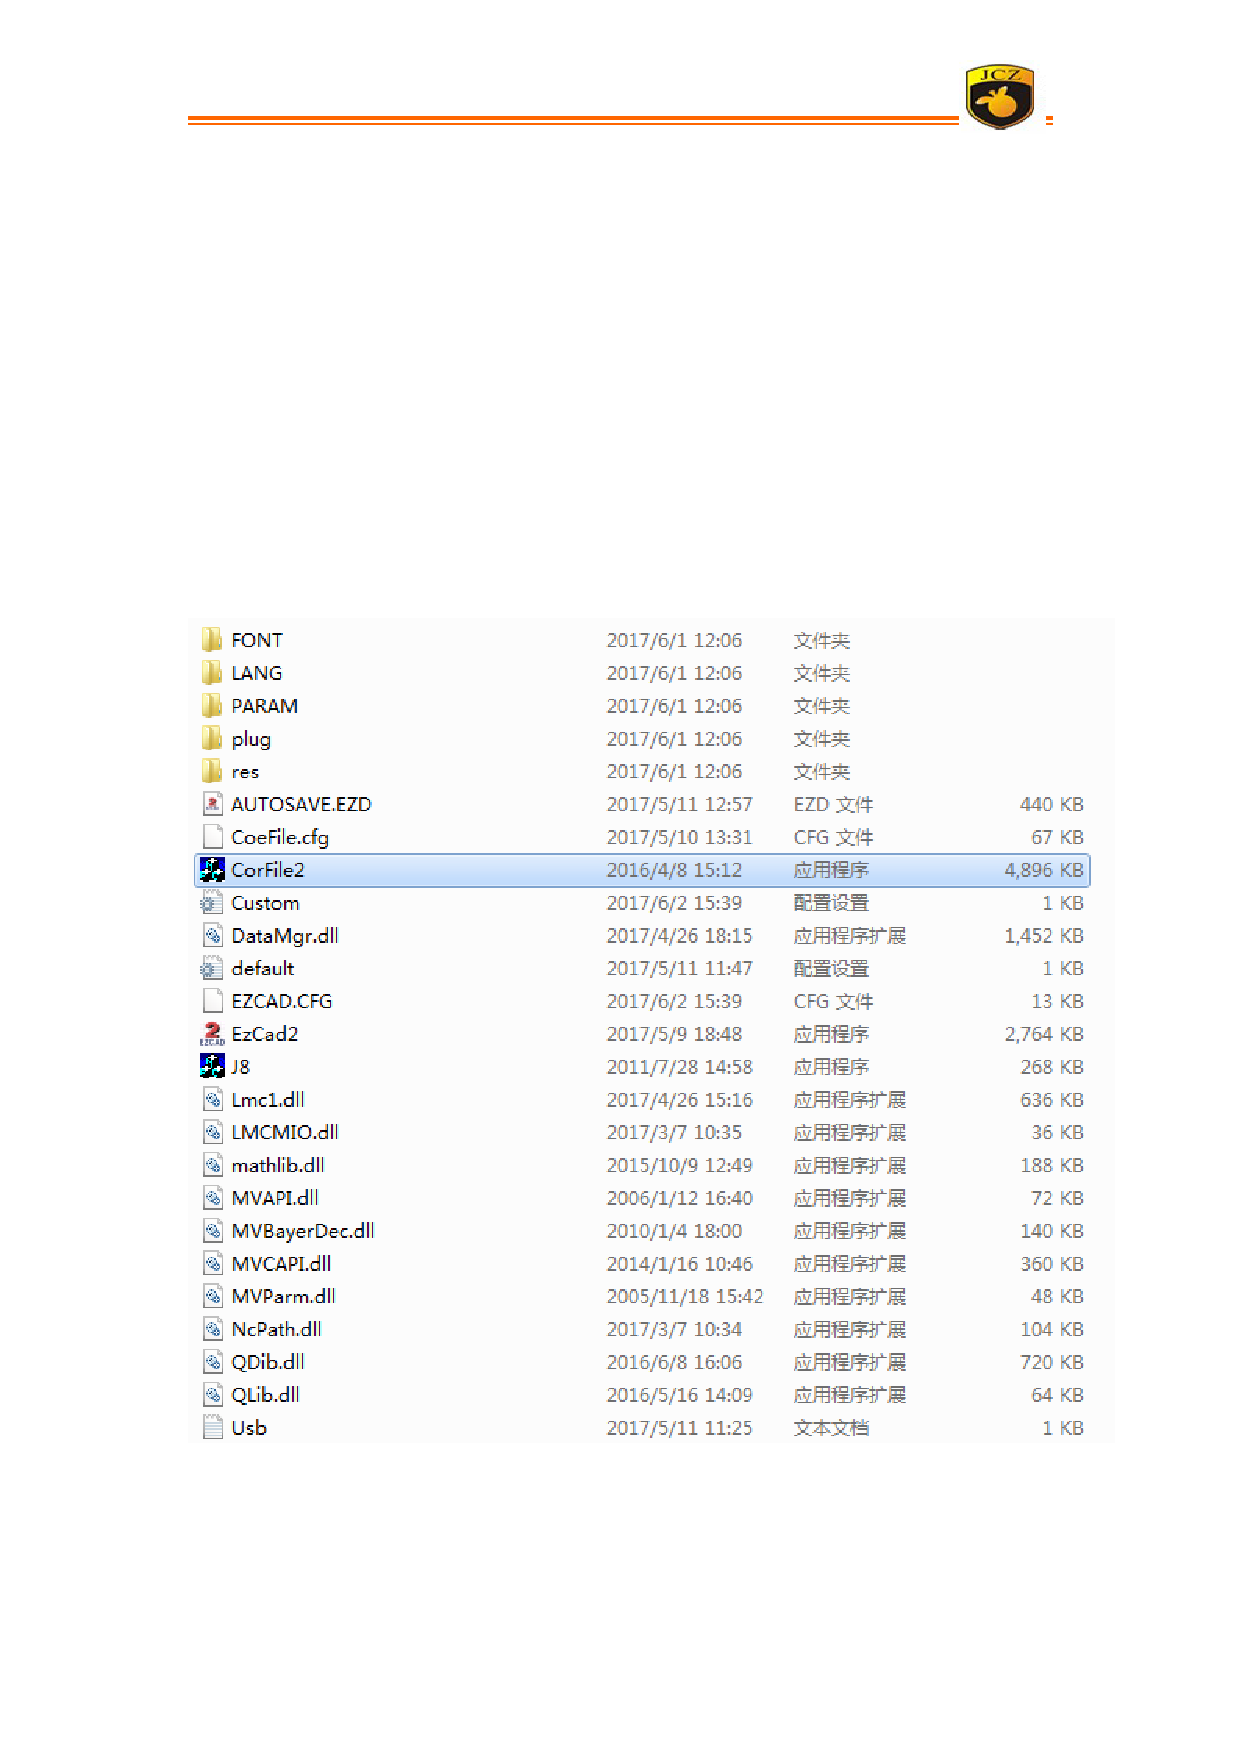This screenshot has height=1754, width=1240.
Task: Select the MVBayerDec.dll file name
Action: (303, 1231)
